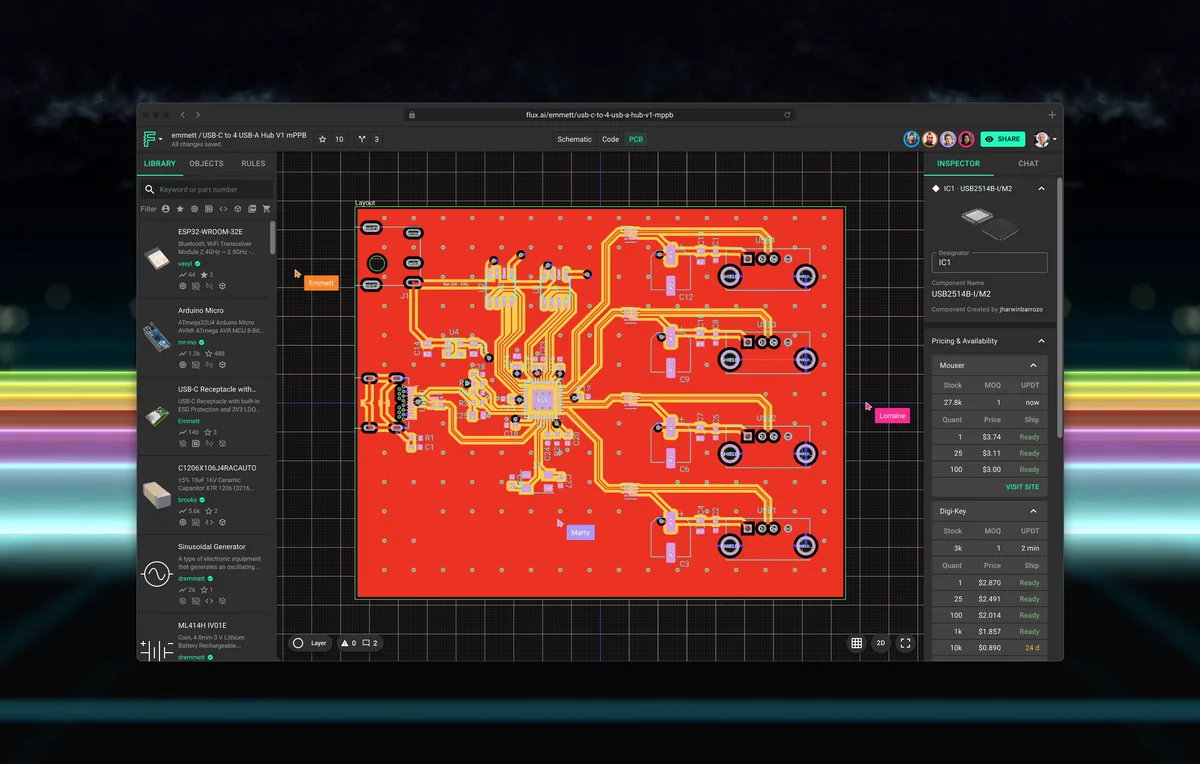Click the jharwinbarrozo creator link
The width and height of the screenshot is (1200, 764).
tap(1021, 309)
